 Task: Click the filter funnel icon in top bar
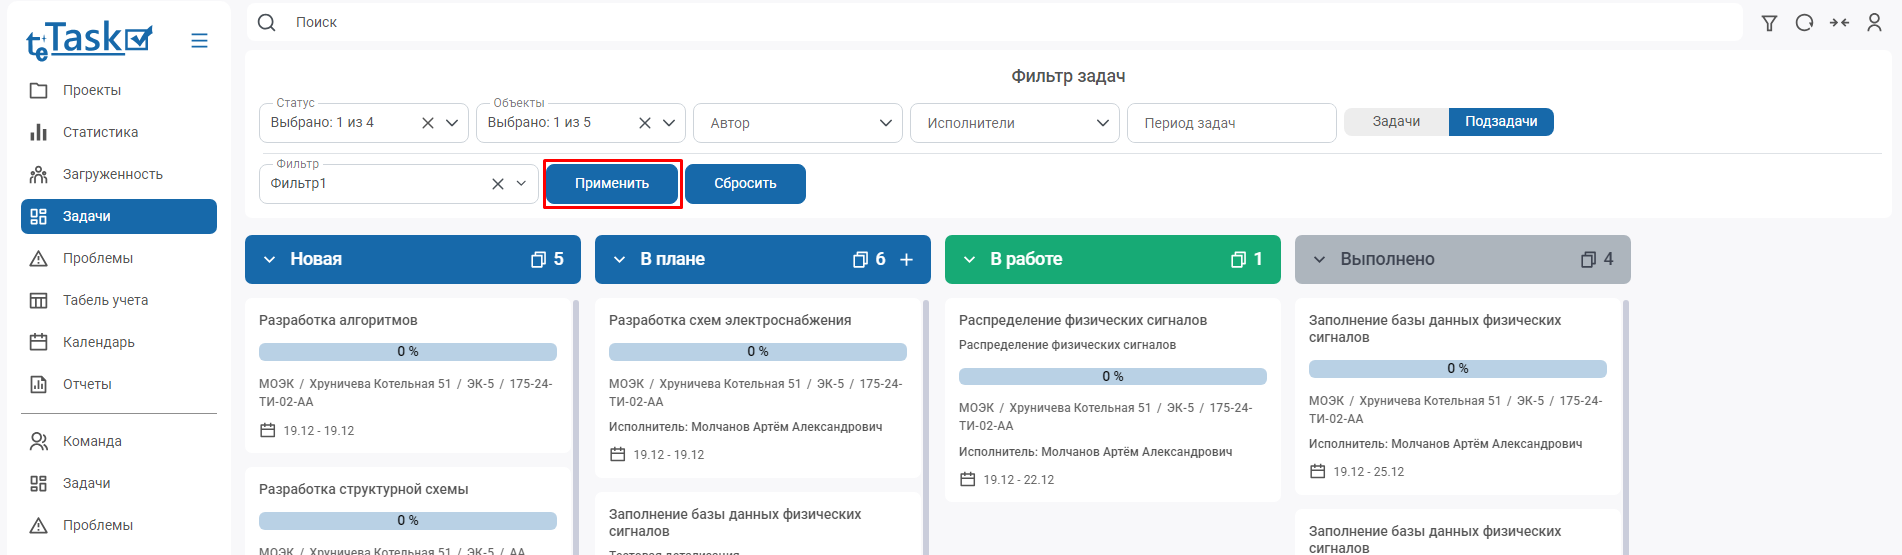pyautogui.click(x=1769, y=23)
